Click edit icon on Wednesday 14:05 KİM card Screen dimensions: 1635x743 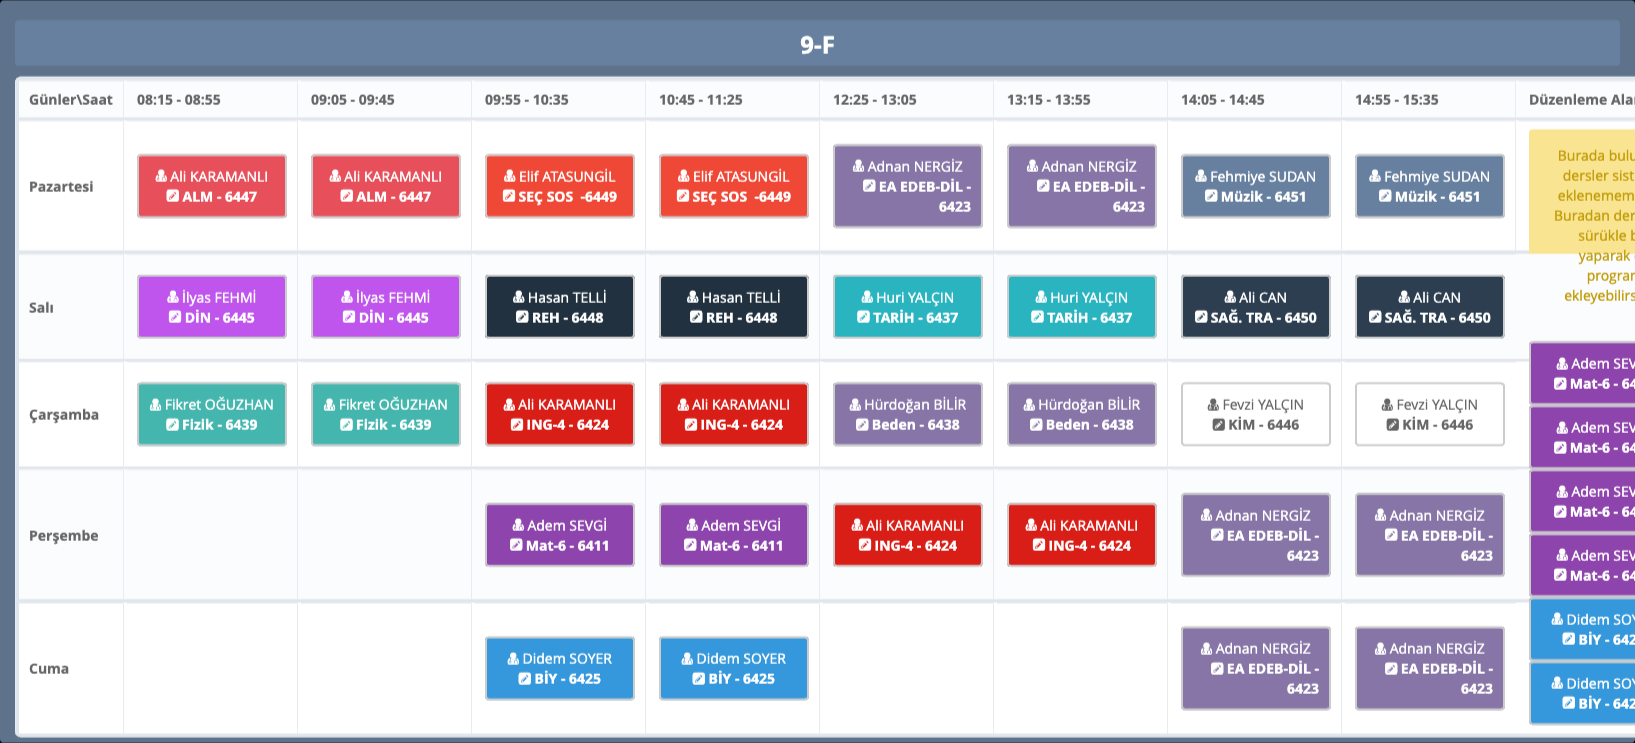point(1218,425)
